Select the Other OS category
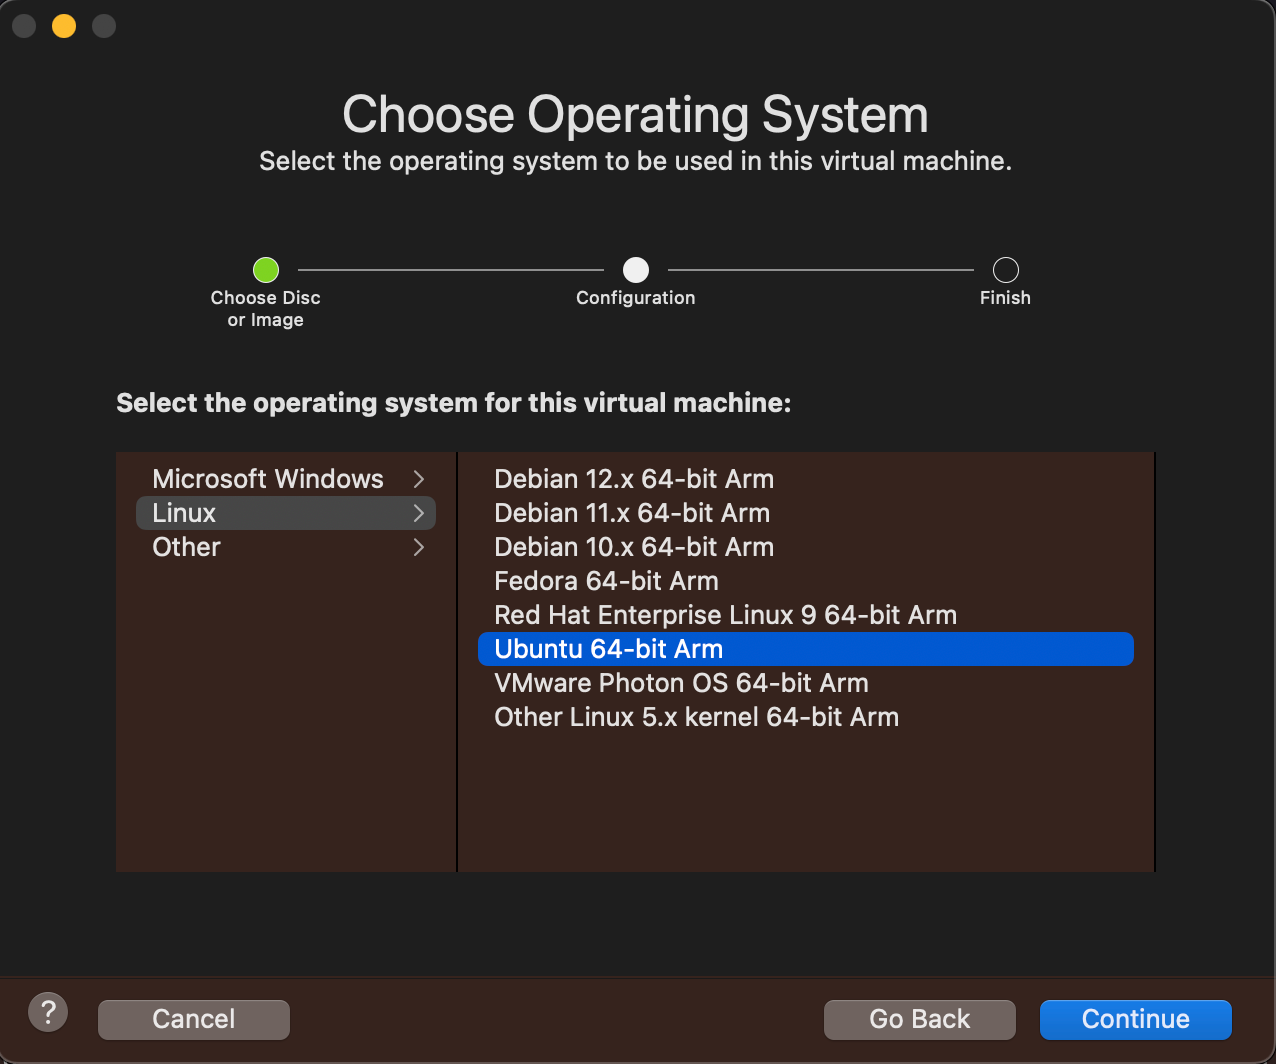Screen dimensions: 1276x1064 pos(286,547)
